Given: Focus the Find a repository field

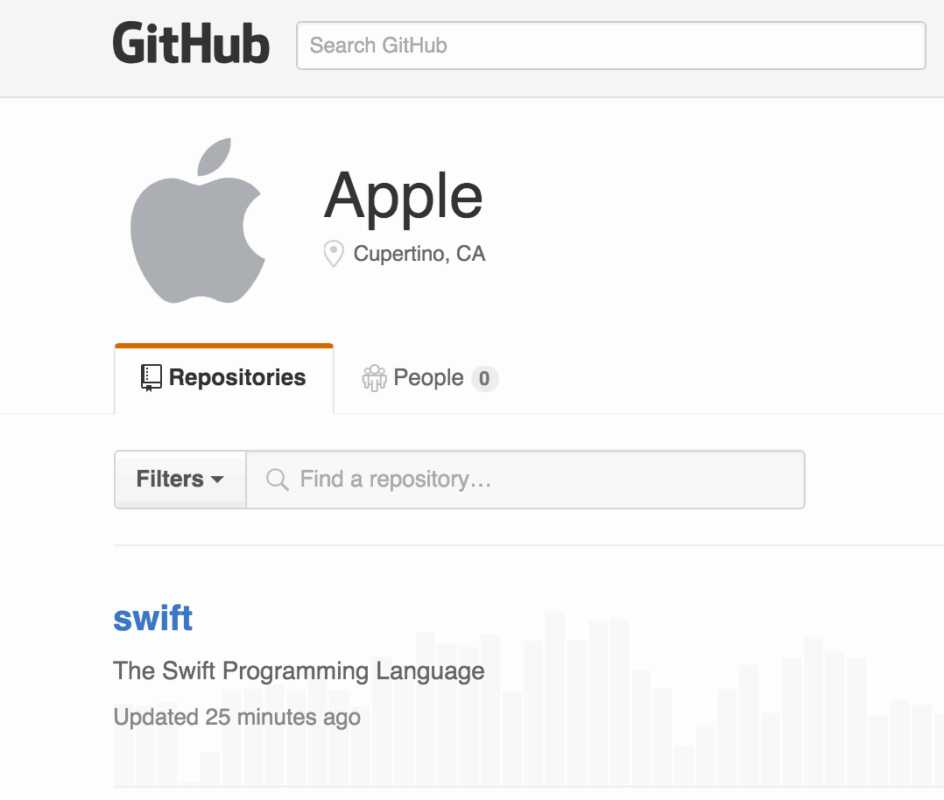Looking at the screenshot, I should (540, 480).
